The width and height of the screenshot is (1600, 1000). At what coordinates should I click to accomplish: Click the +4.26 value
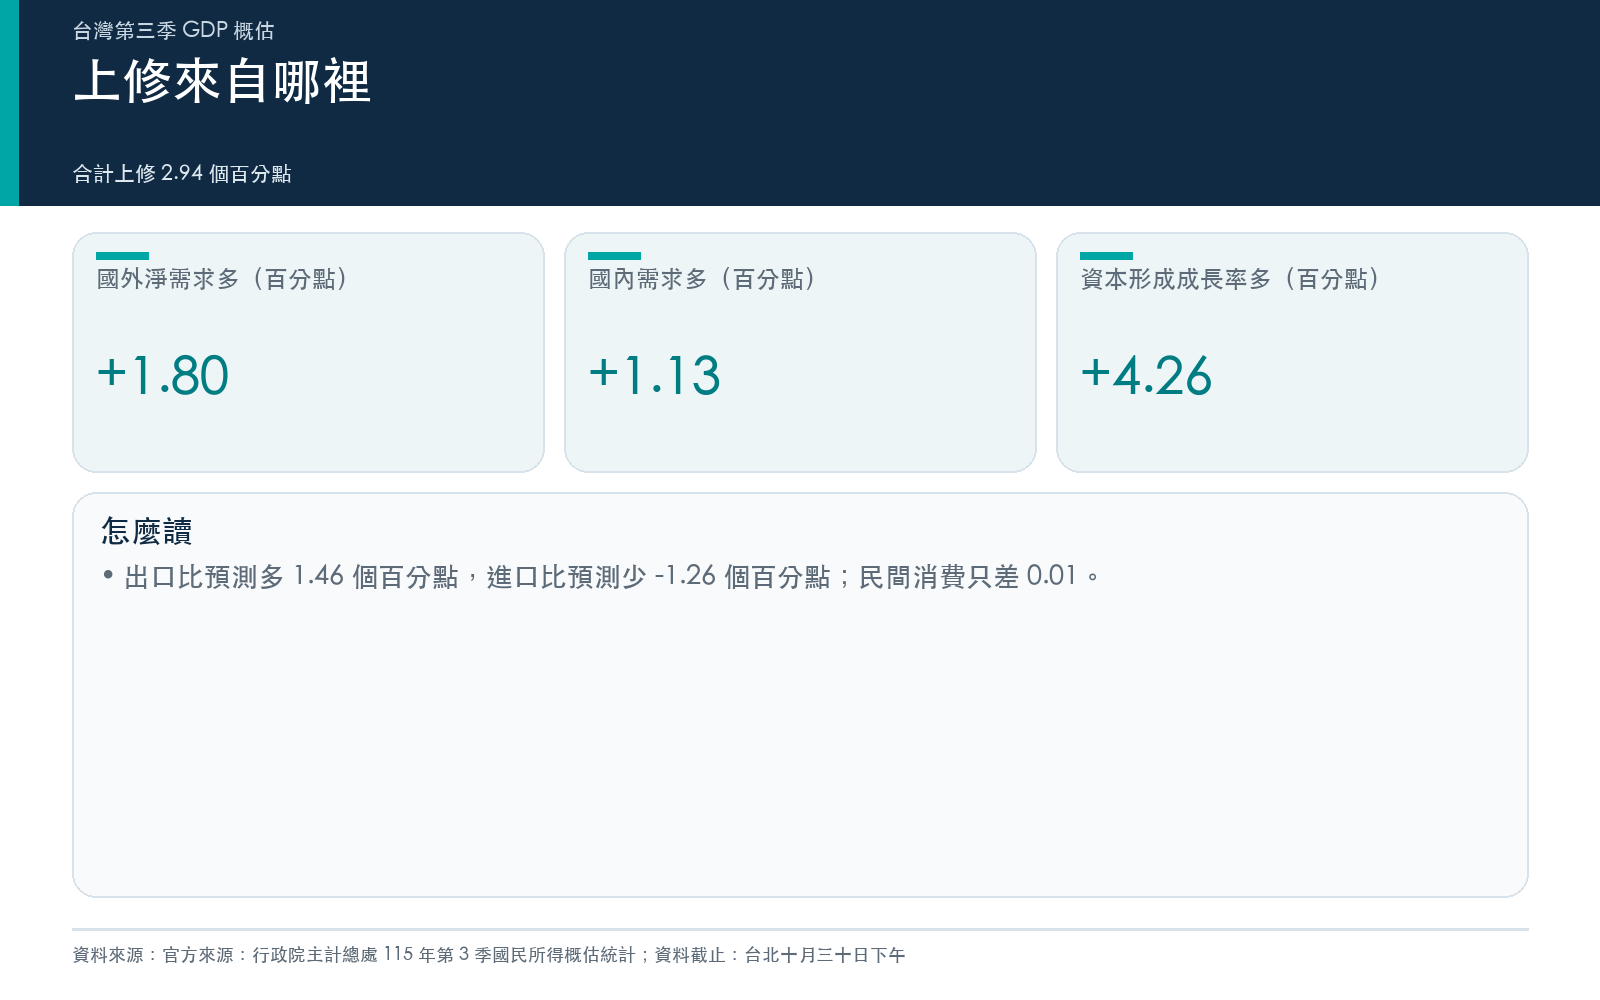click(x=1147, y=376)
